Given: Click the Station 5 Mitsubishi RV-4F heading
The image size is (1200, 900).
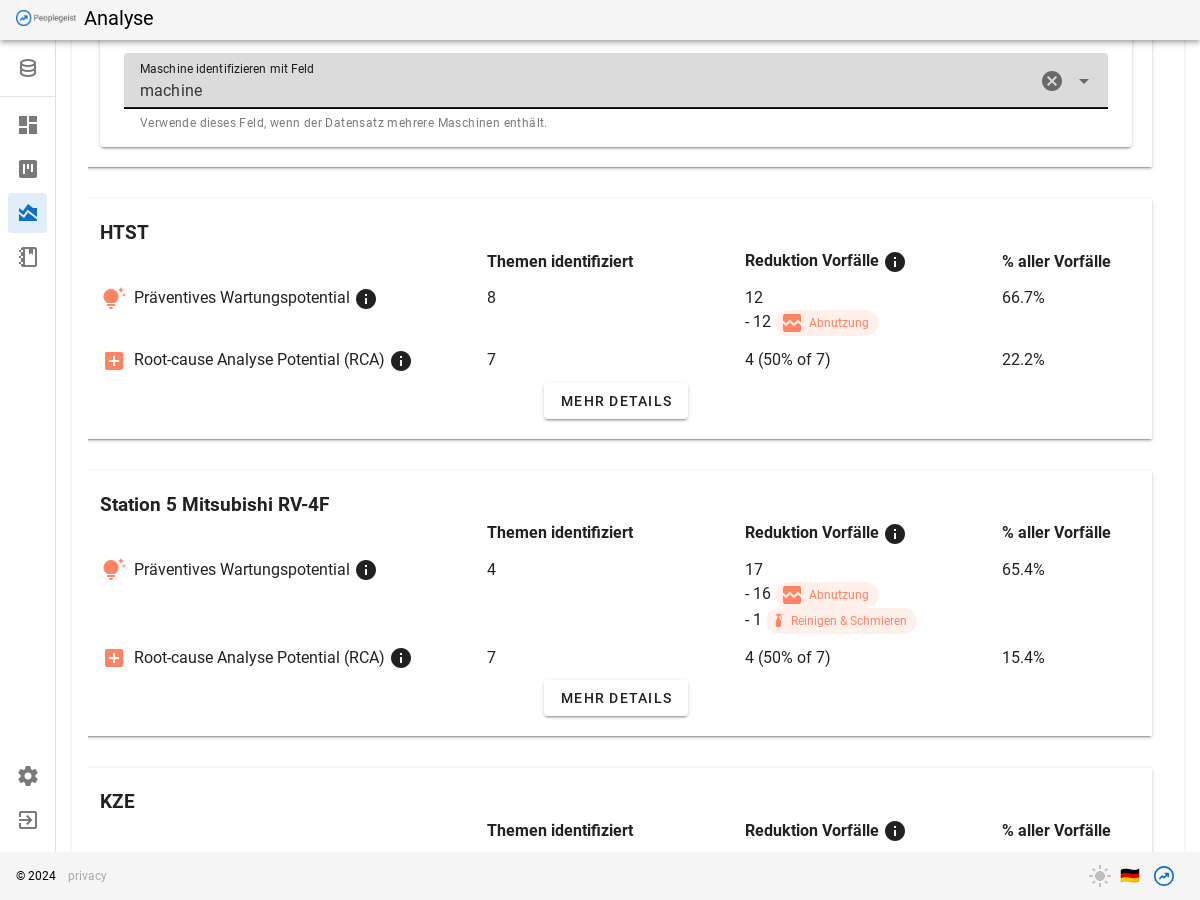Looking at the screenshot, I should [x=215, y=505].
